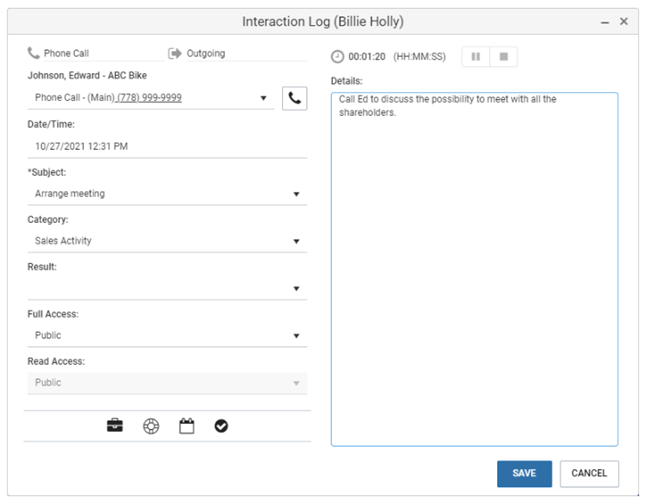Click the Date/Time input field
Image resolution: width=646 pixels, height=504 pixels.
tap(166, 146)
